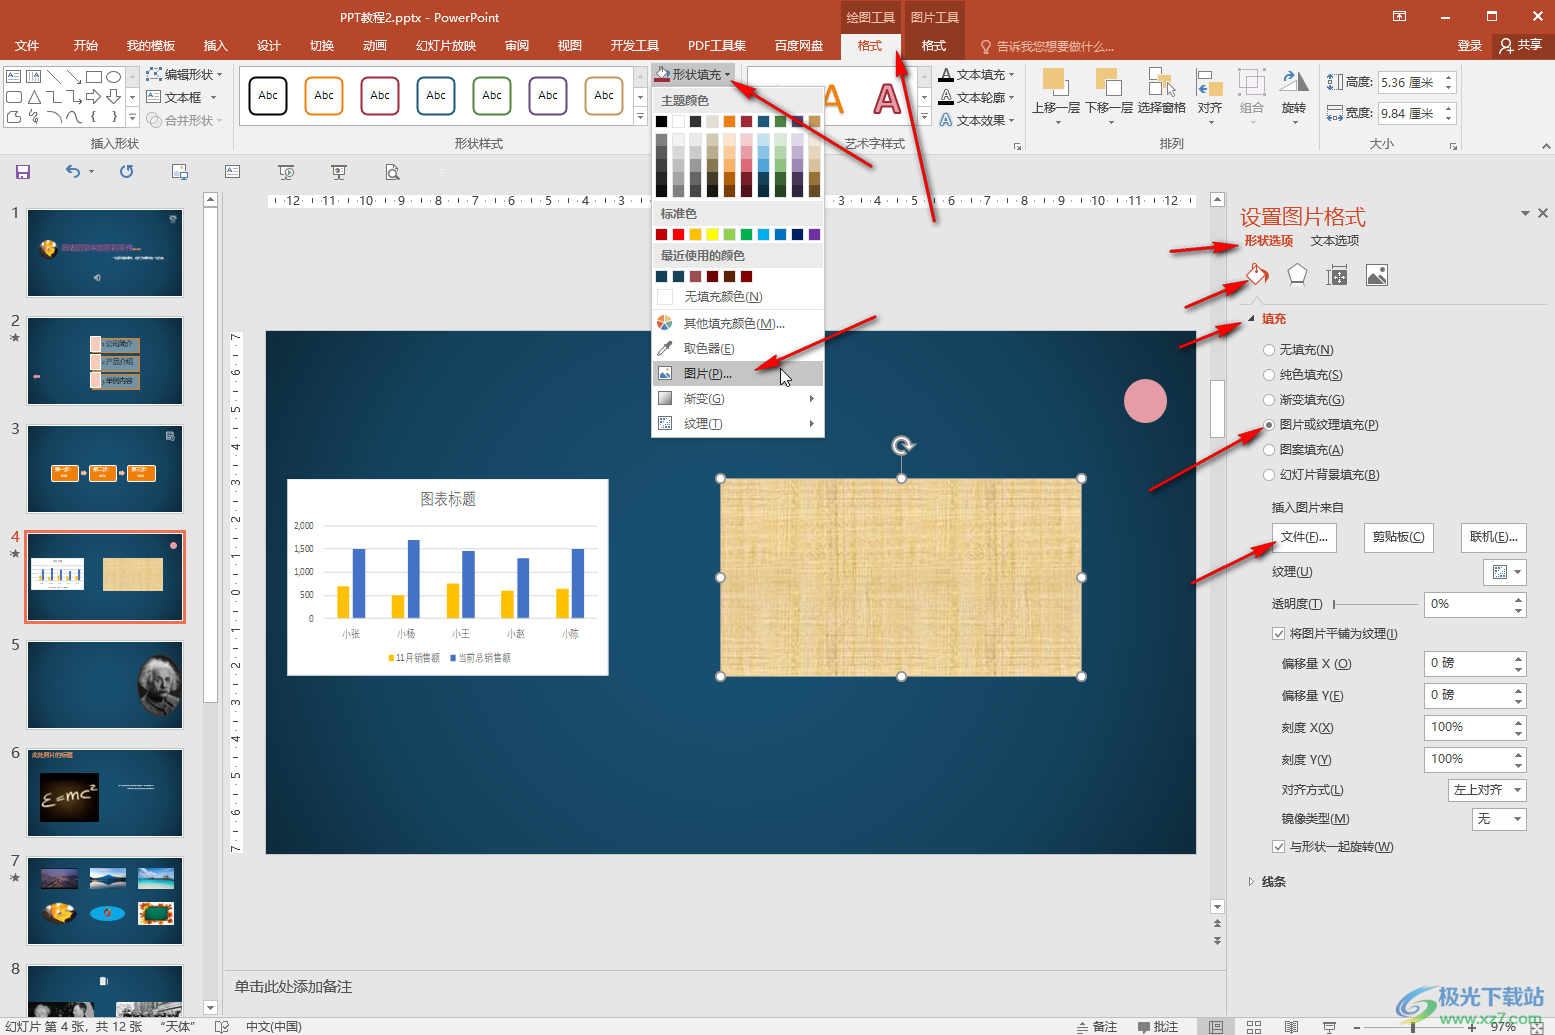The height and width of the screenshot is (1035, 1555).
Task: Click the Redo icon
Action: pyautogui.click(x=126, y=172)
